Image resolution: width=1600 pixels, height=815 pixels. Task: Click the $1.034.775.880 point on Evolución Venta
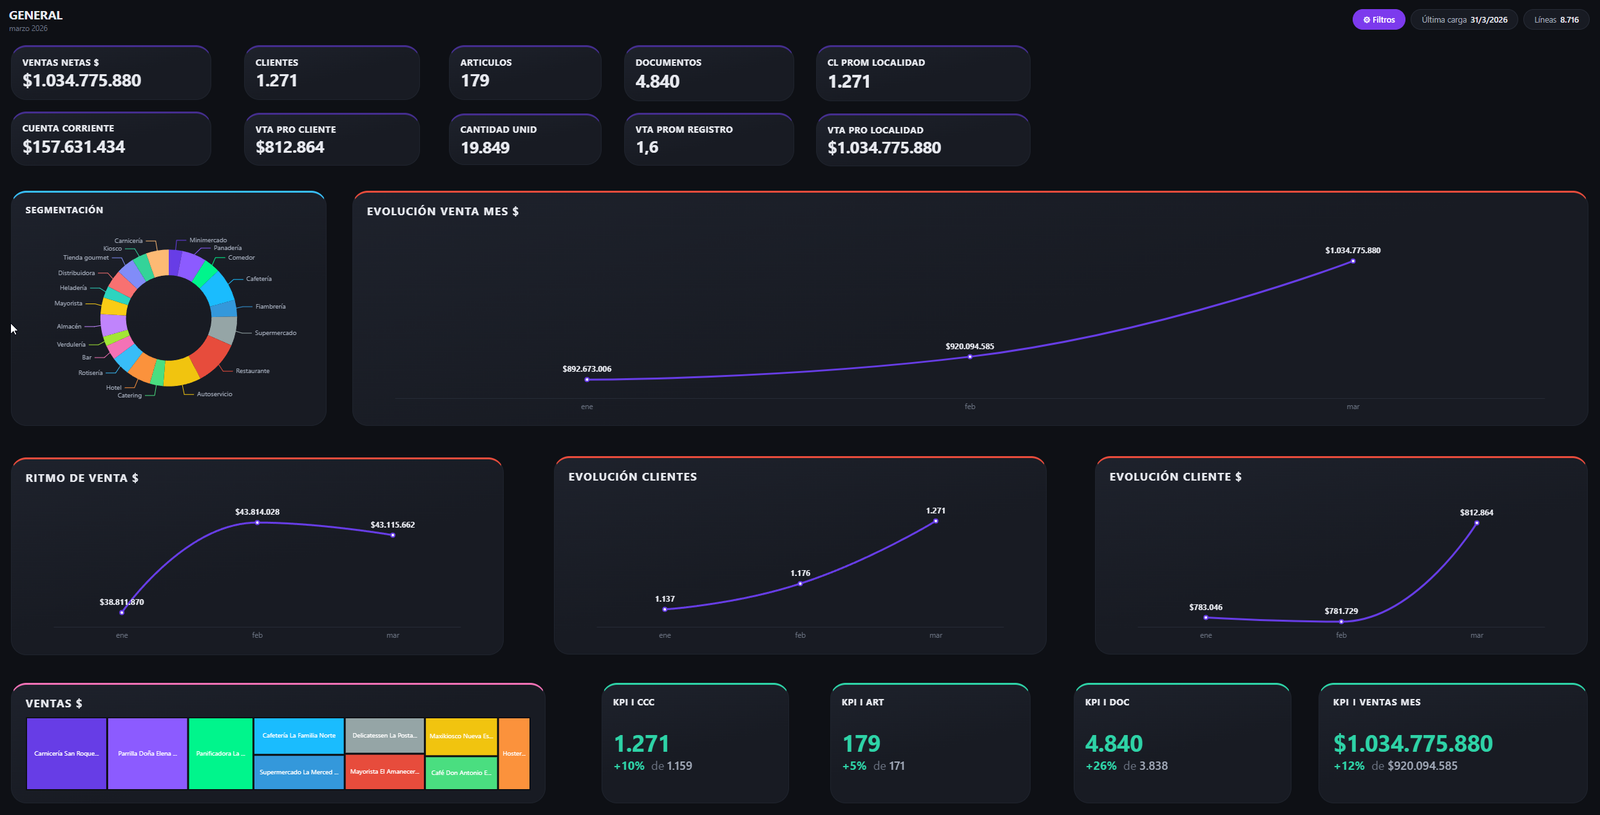tap(1353, 261)
